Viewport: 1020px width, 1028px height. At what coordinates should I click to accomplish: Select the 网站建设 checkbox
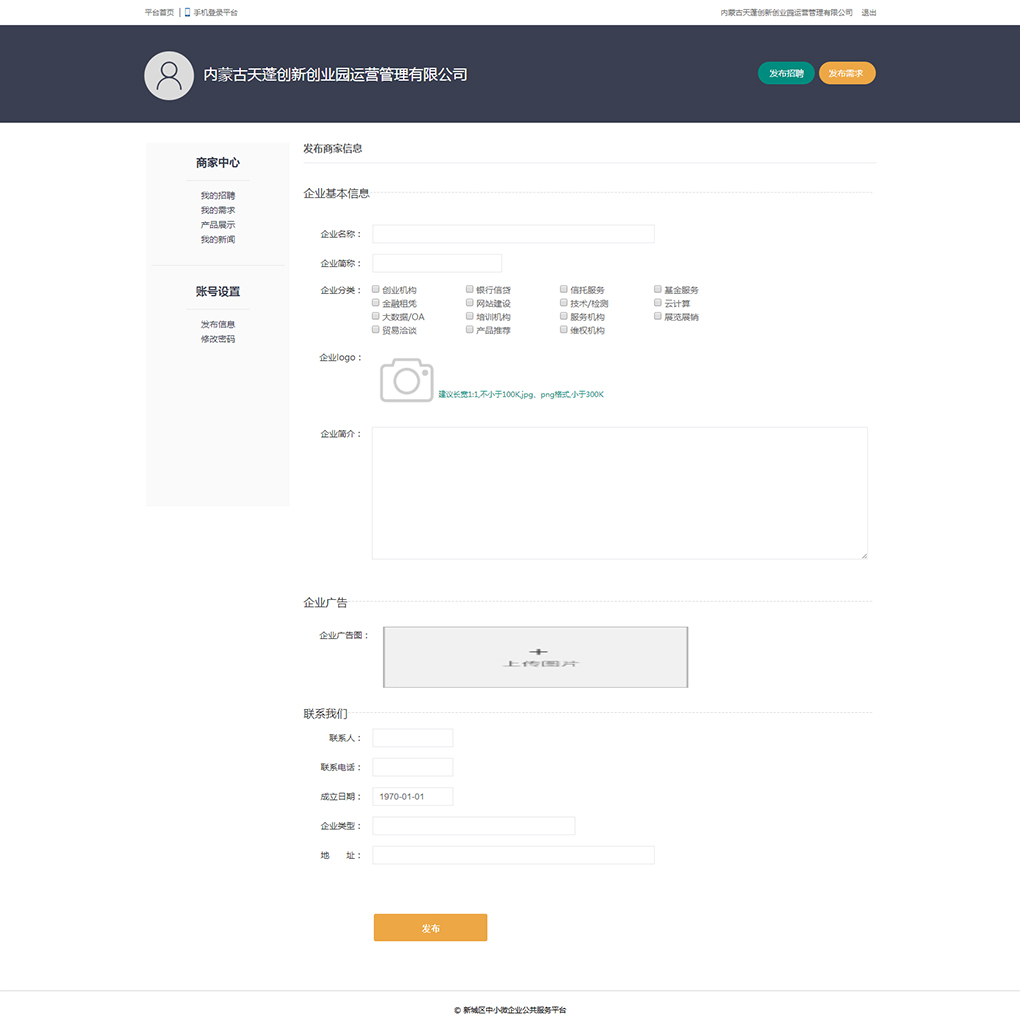click(x=470, y=303)
